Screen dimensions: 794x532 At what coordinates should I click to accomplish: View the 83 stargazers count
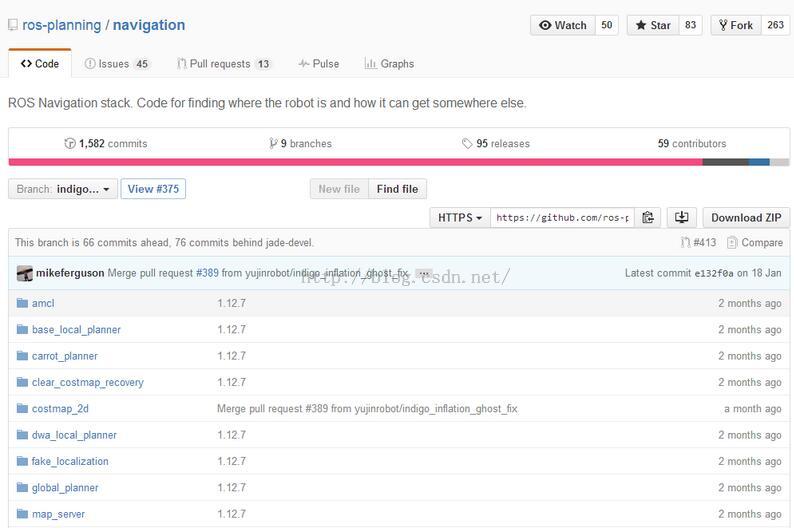(690, 25)
